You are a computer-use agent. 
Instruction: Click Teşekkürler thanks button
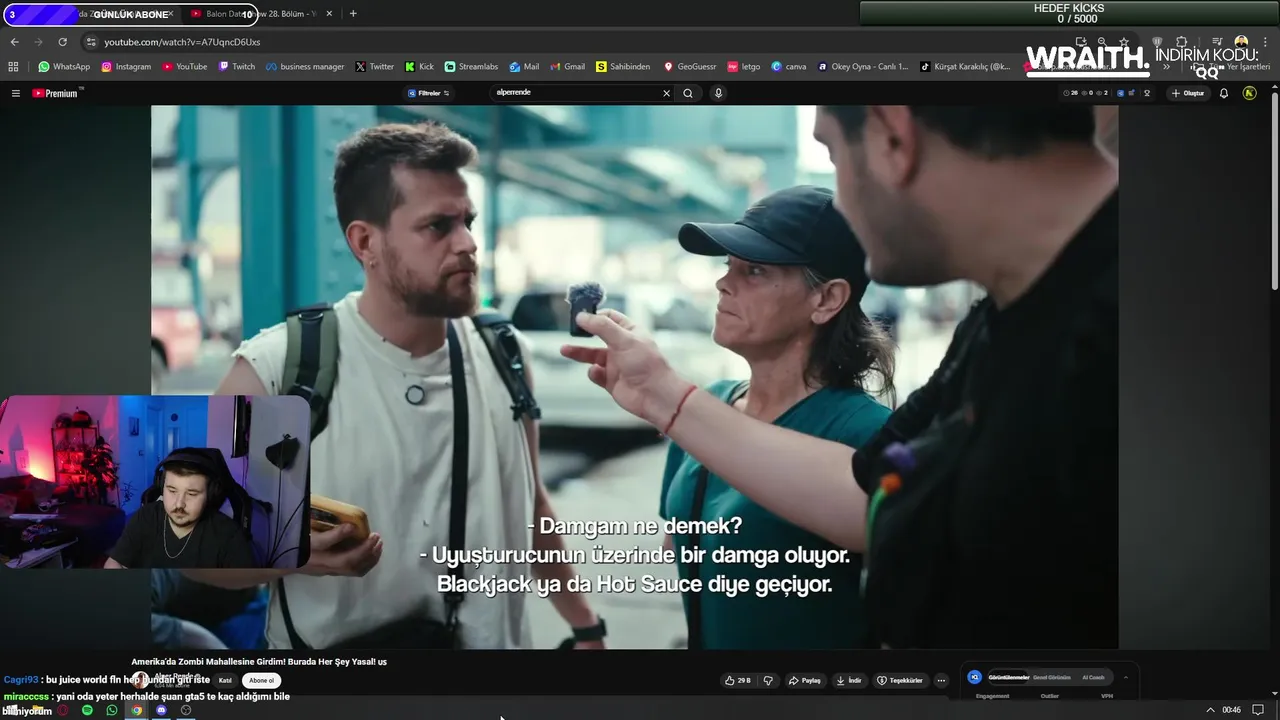coord(900,680)
